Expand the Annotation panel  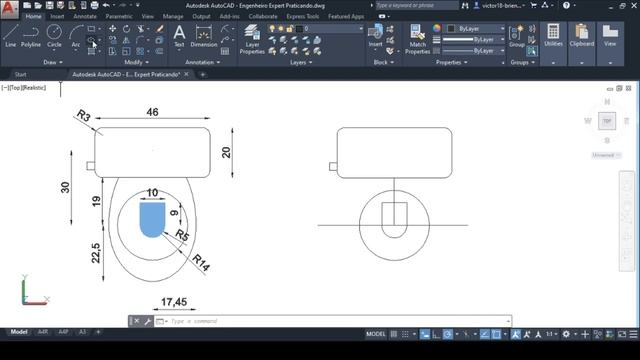click(x=202, y=62)
